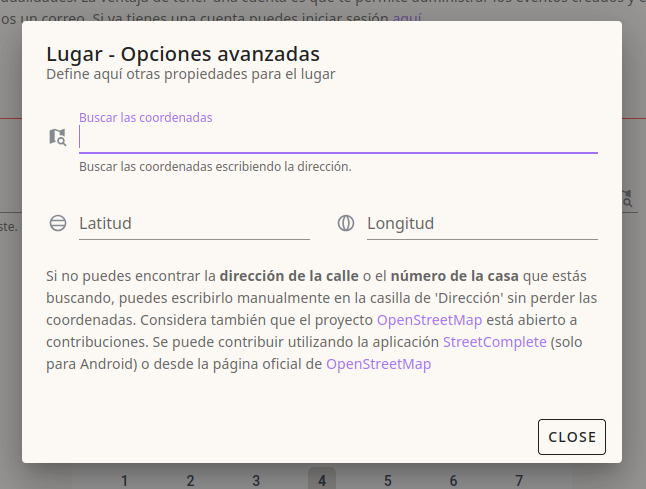Image resolution: width=646 pixels, height=489 pixels.
Task: Select day 1 in the calendar
Action: click(124, 480)
